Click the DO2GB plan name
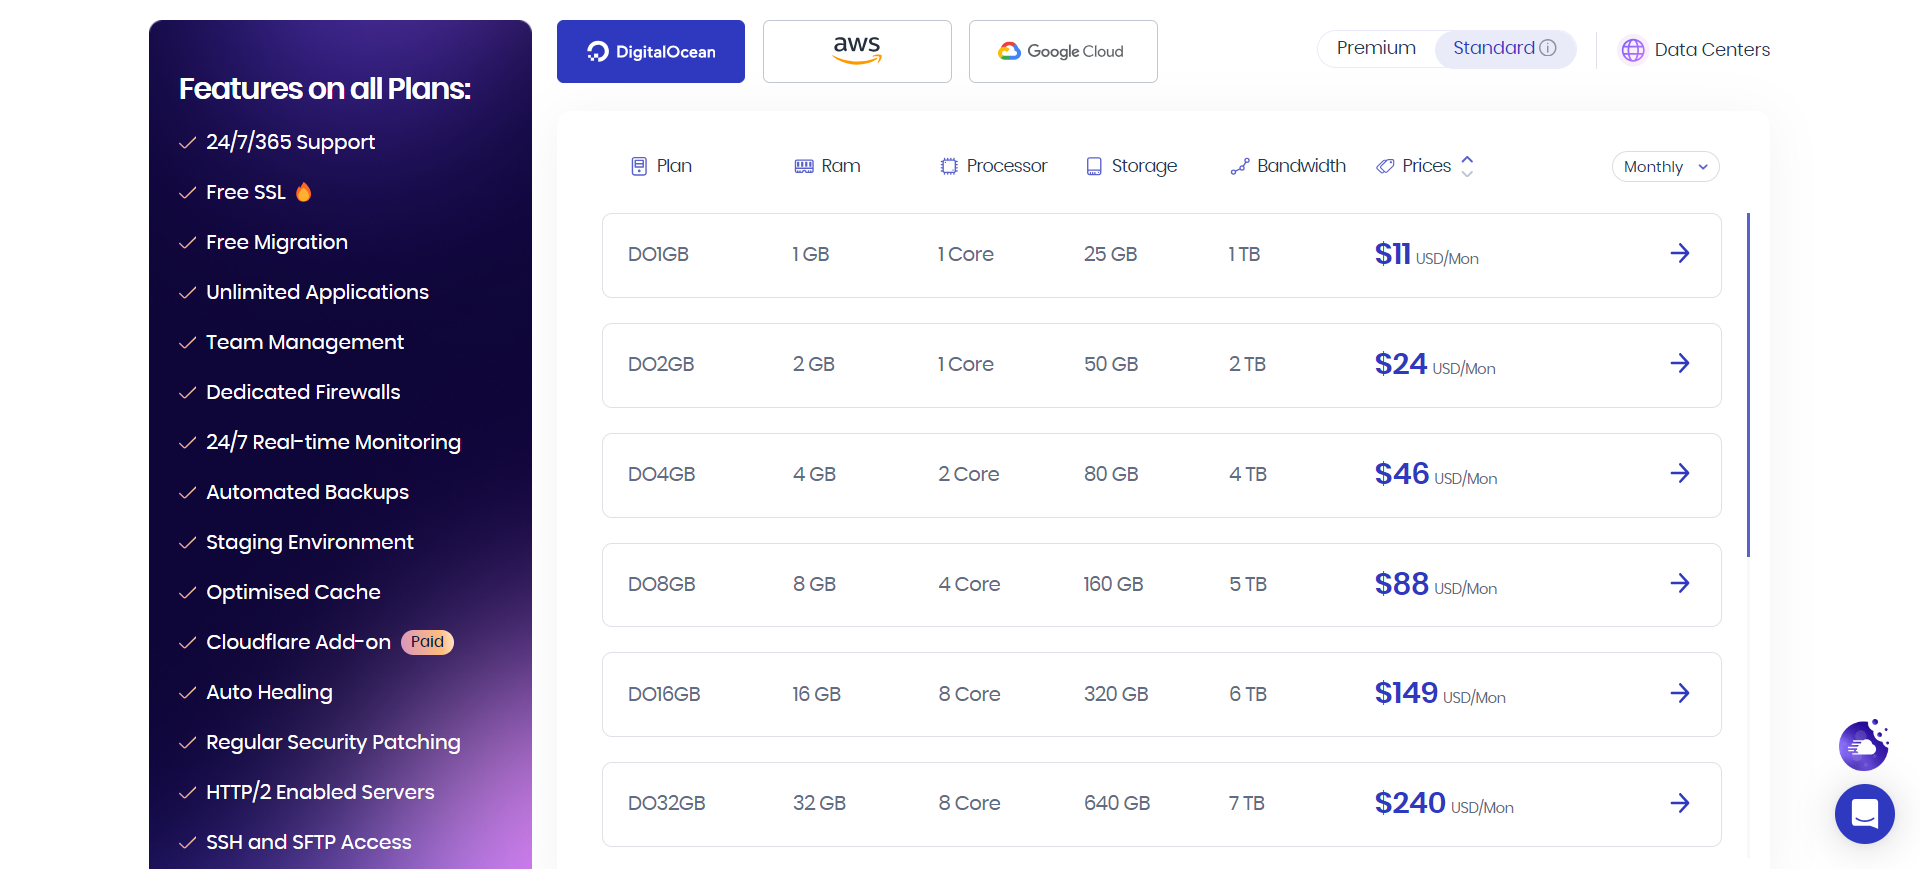The height and width of the screenshot is (869, 1920). coord(661,364)
